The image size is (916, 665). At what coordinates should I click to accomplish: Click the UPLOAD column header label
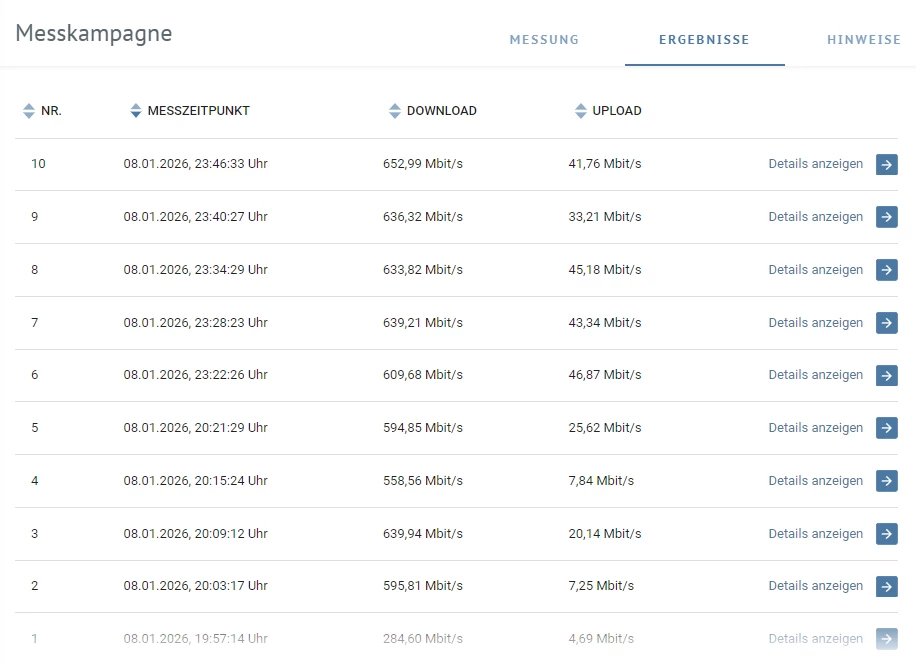(617, 110)
